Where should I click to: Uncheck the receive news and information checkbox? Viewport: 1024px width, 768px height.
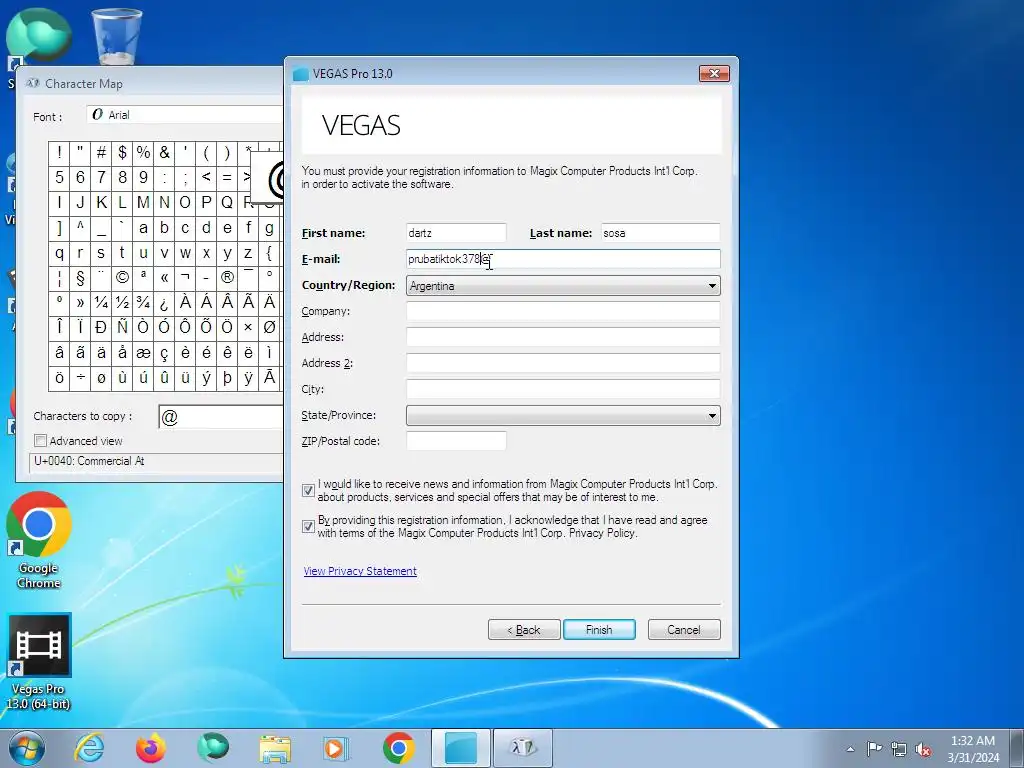(308, 490)
